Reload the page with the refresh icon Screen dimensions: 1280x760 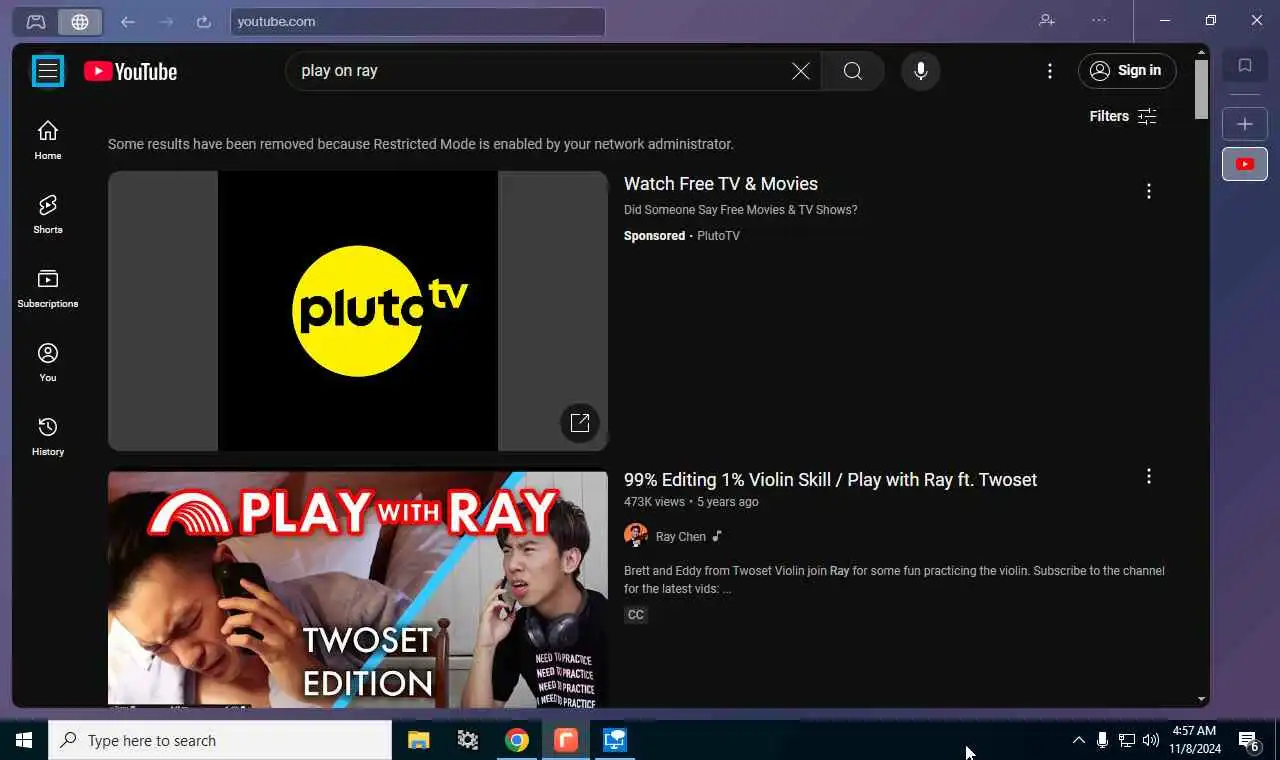204,21
